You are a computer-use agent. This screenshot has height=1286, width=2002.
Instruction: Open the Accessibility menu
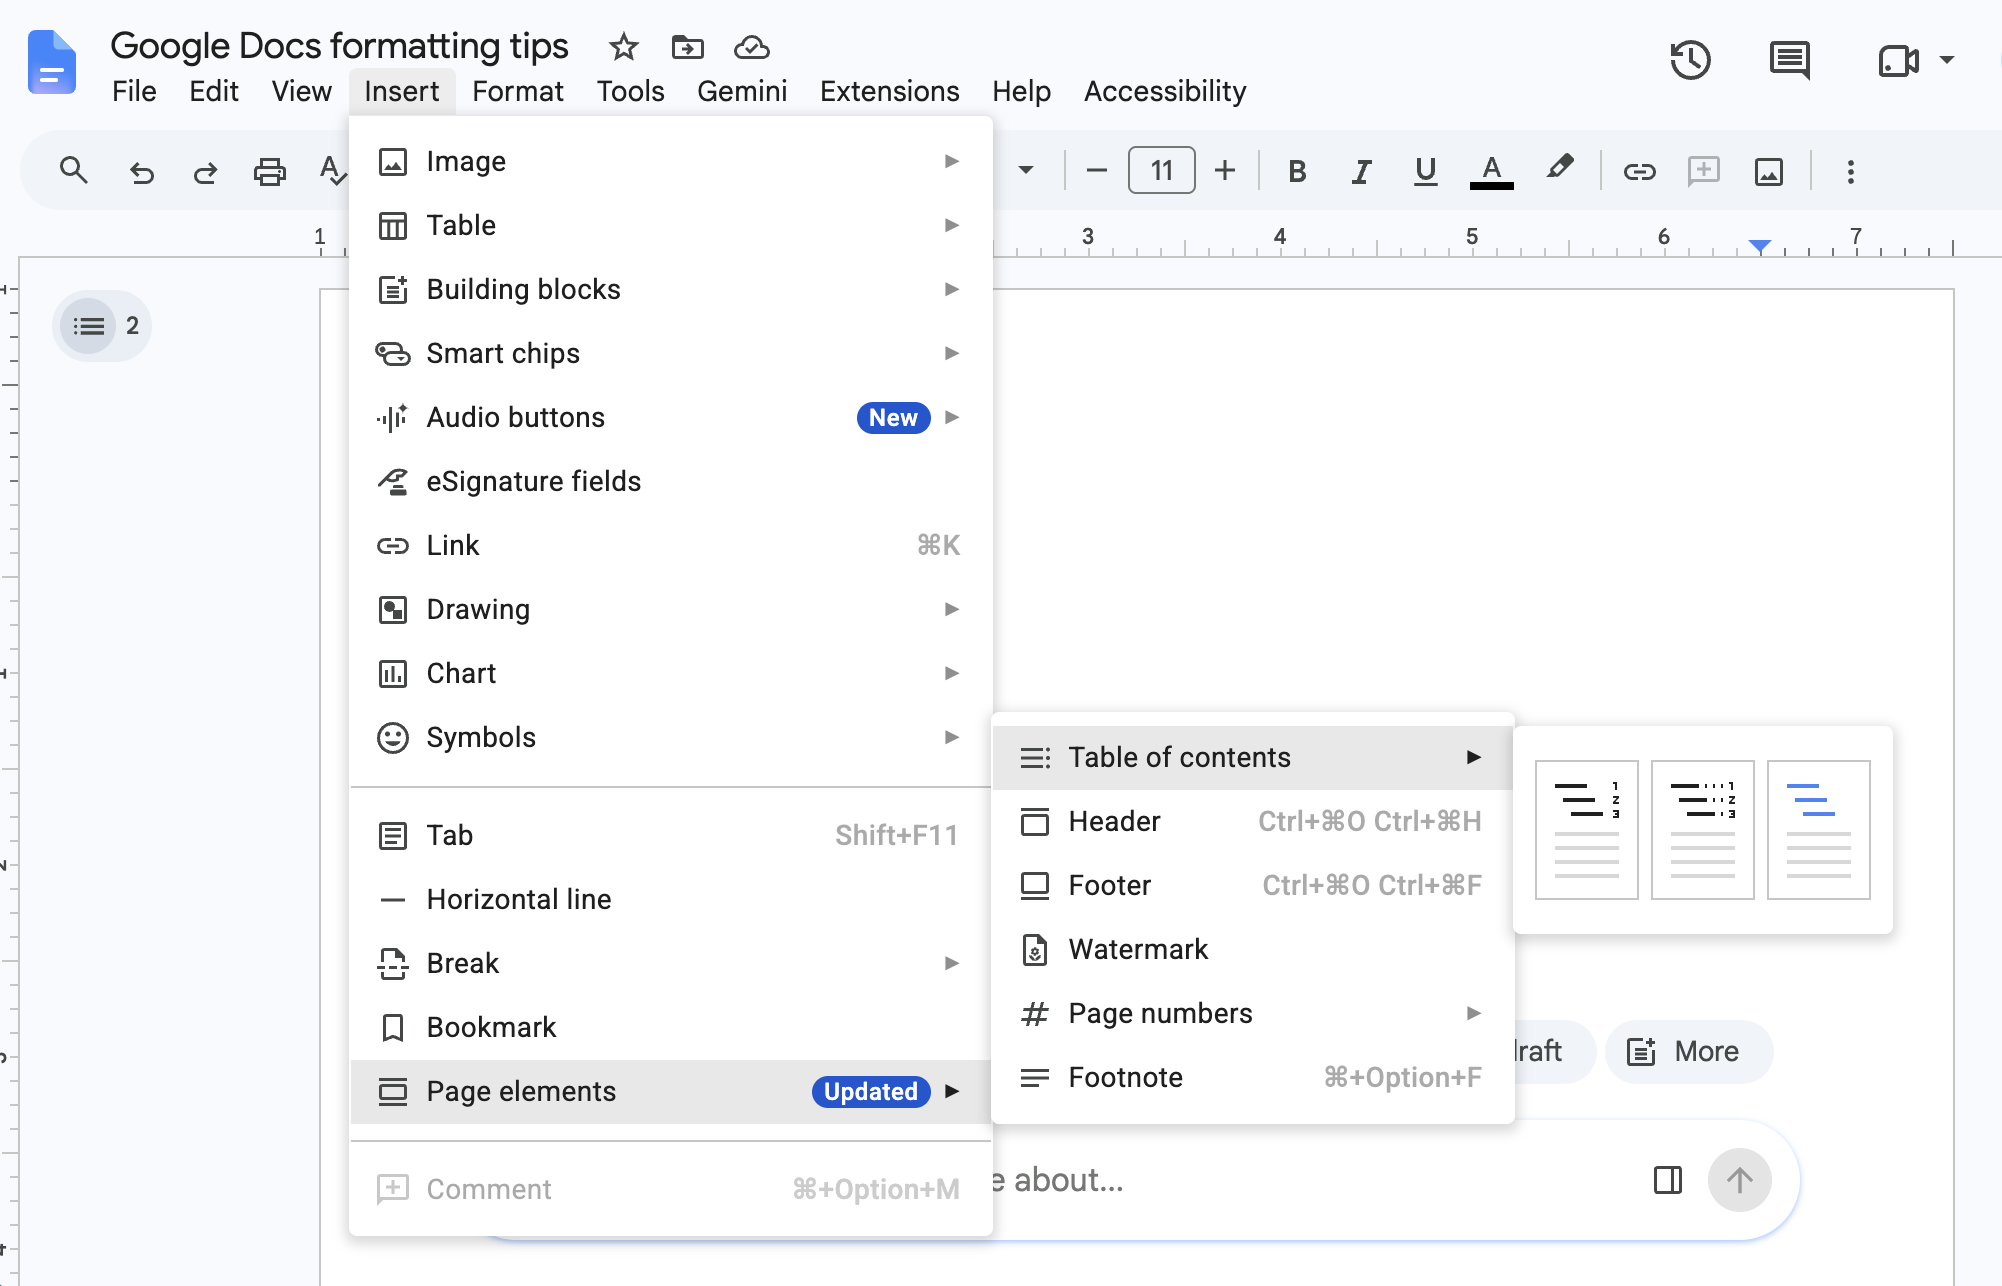(x=1165, y=91)
